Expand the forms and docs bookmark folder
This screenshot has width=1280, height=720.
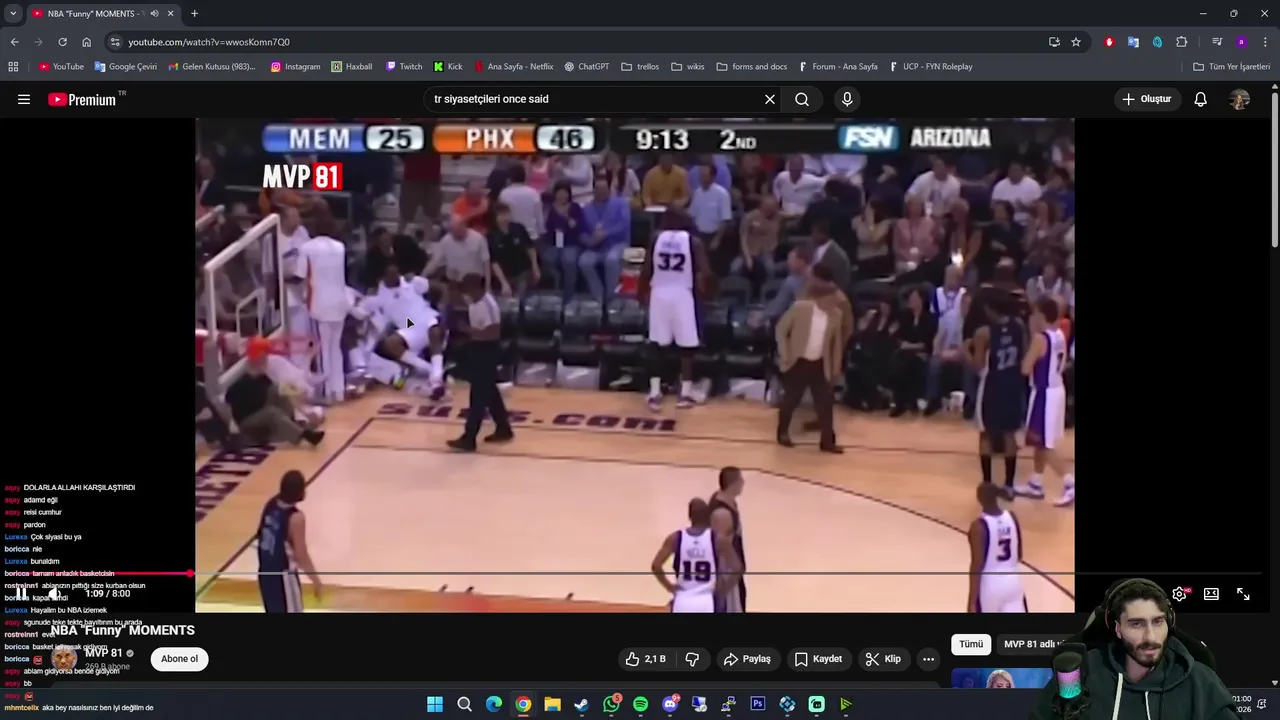pyautogui.click(x=752, y=67)
